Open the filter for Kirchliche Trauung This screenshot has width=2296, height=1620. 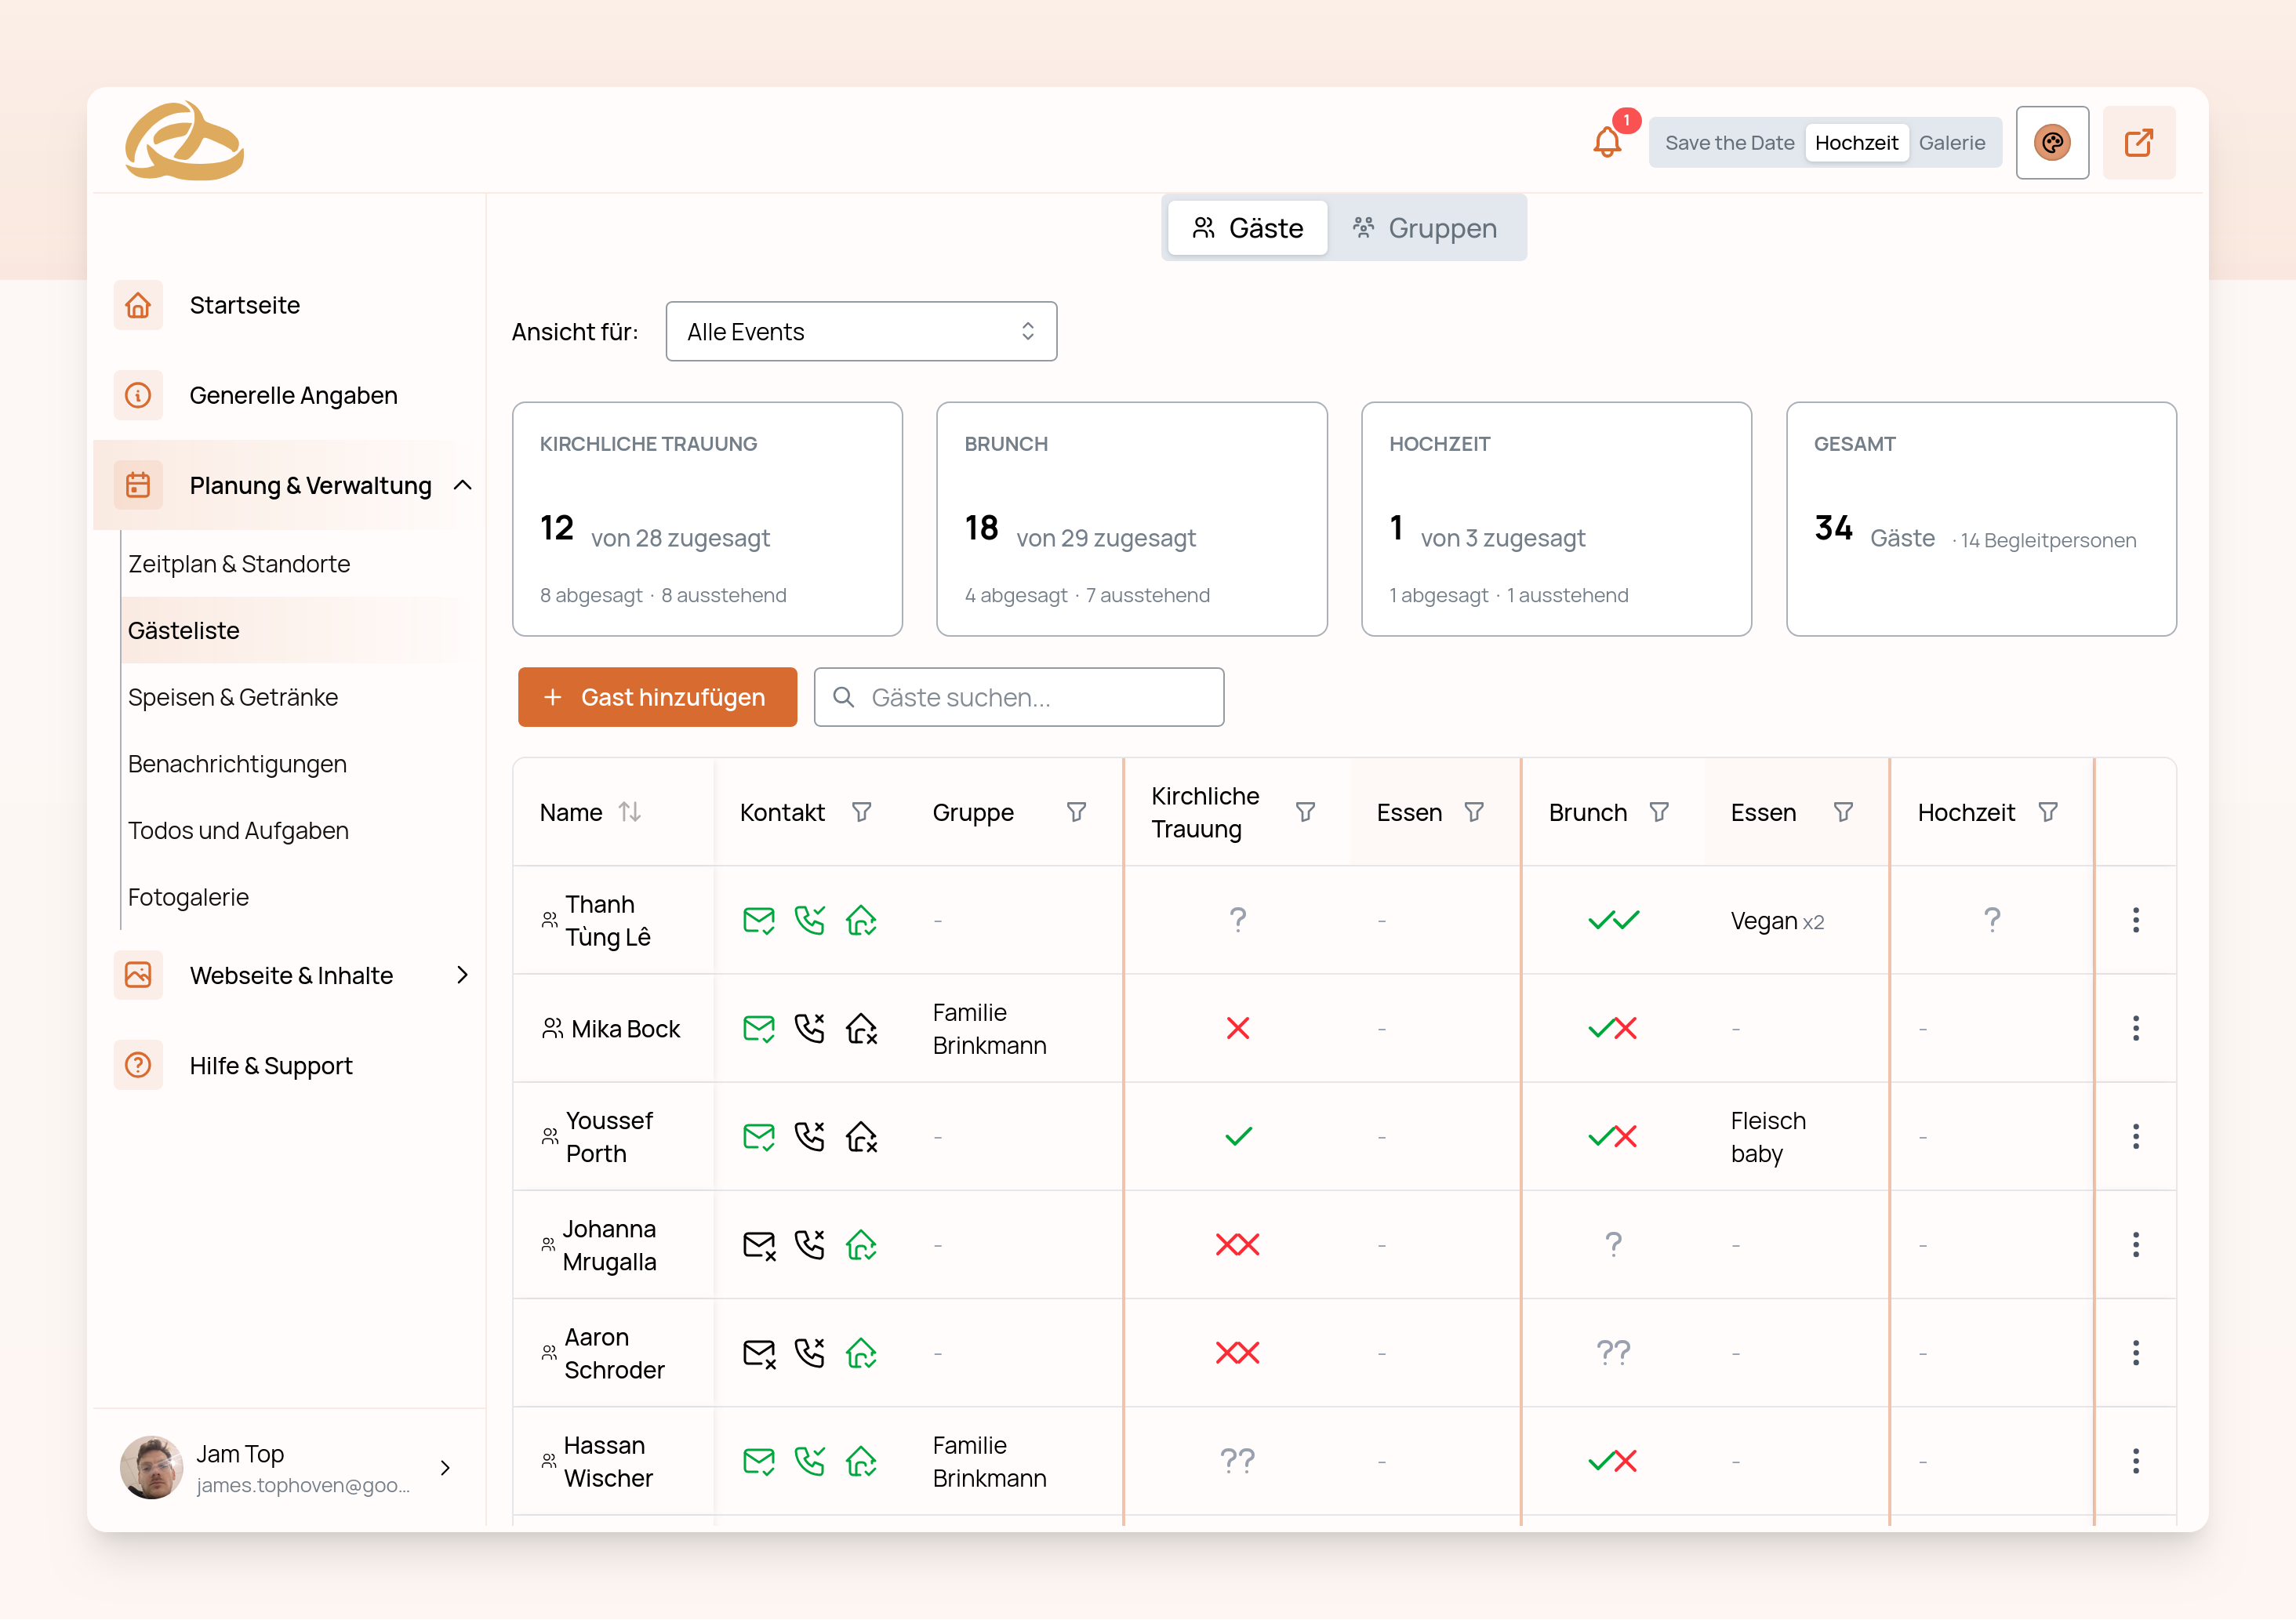(x=1304, y=811)
